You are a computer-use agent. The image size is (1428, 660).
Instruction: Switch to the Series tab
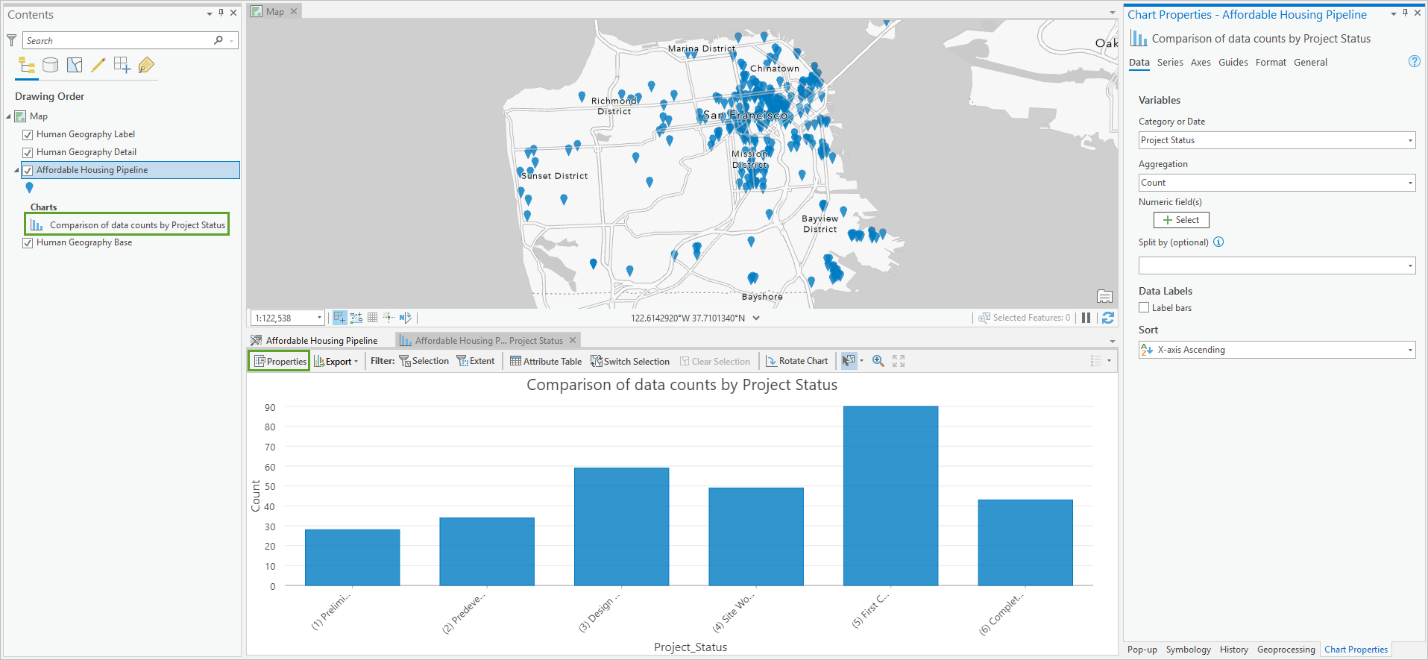point(1170,62)
